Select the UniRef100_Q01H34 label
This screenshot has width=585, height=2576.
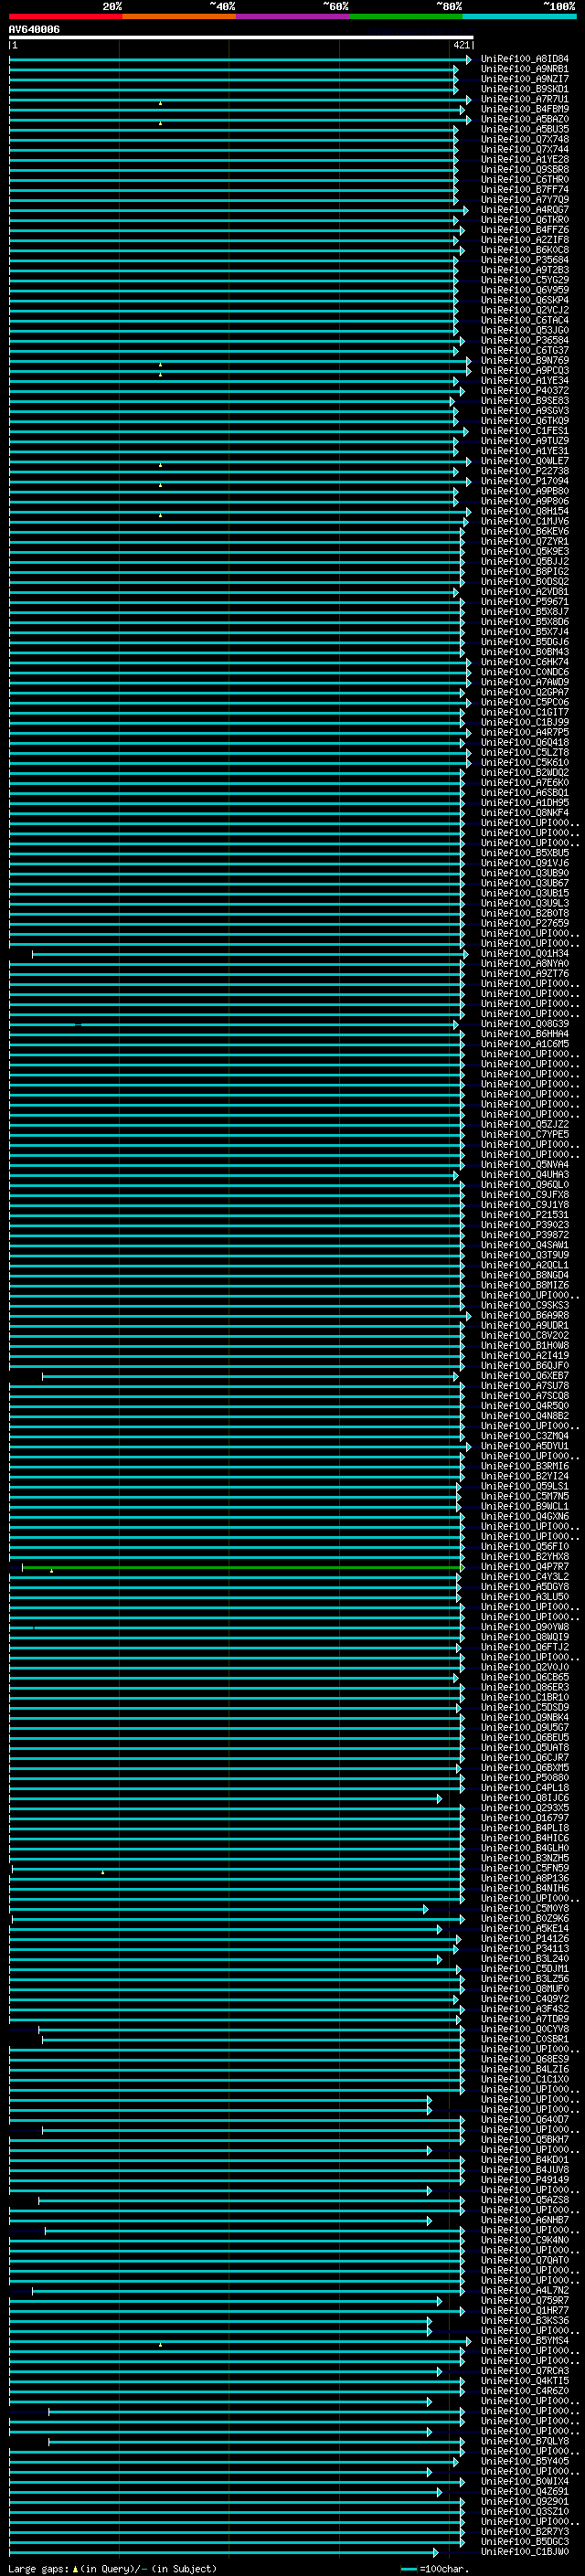click(x=524, y=953)
